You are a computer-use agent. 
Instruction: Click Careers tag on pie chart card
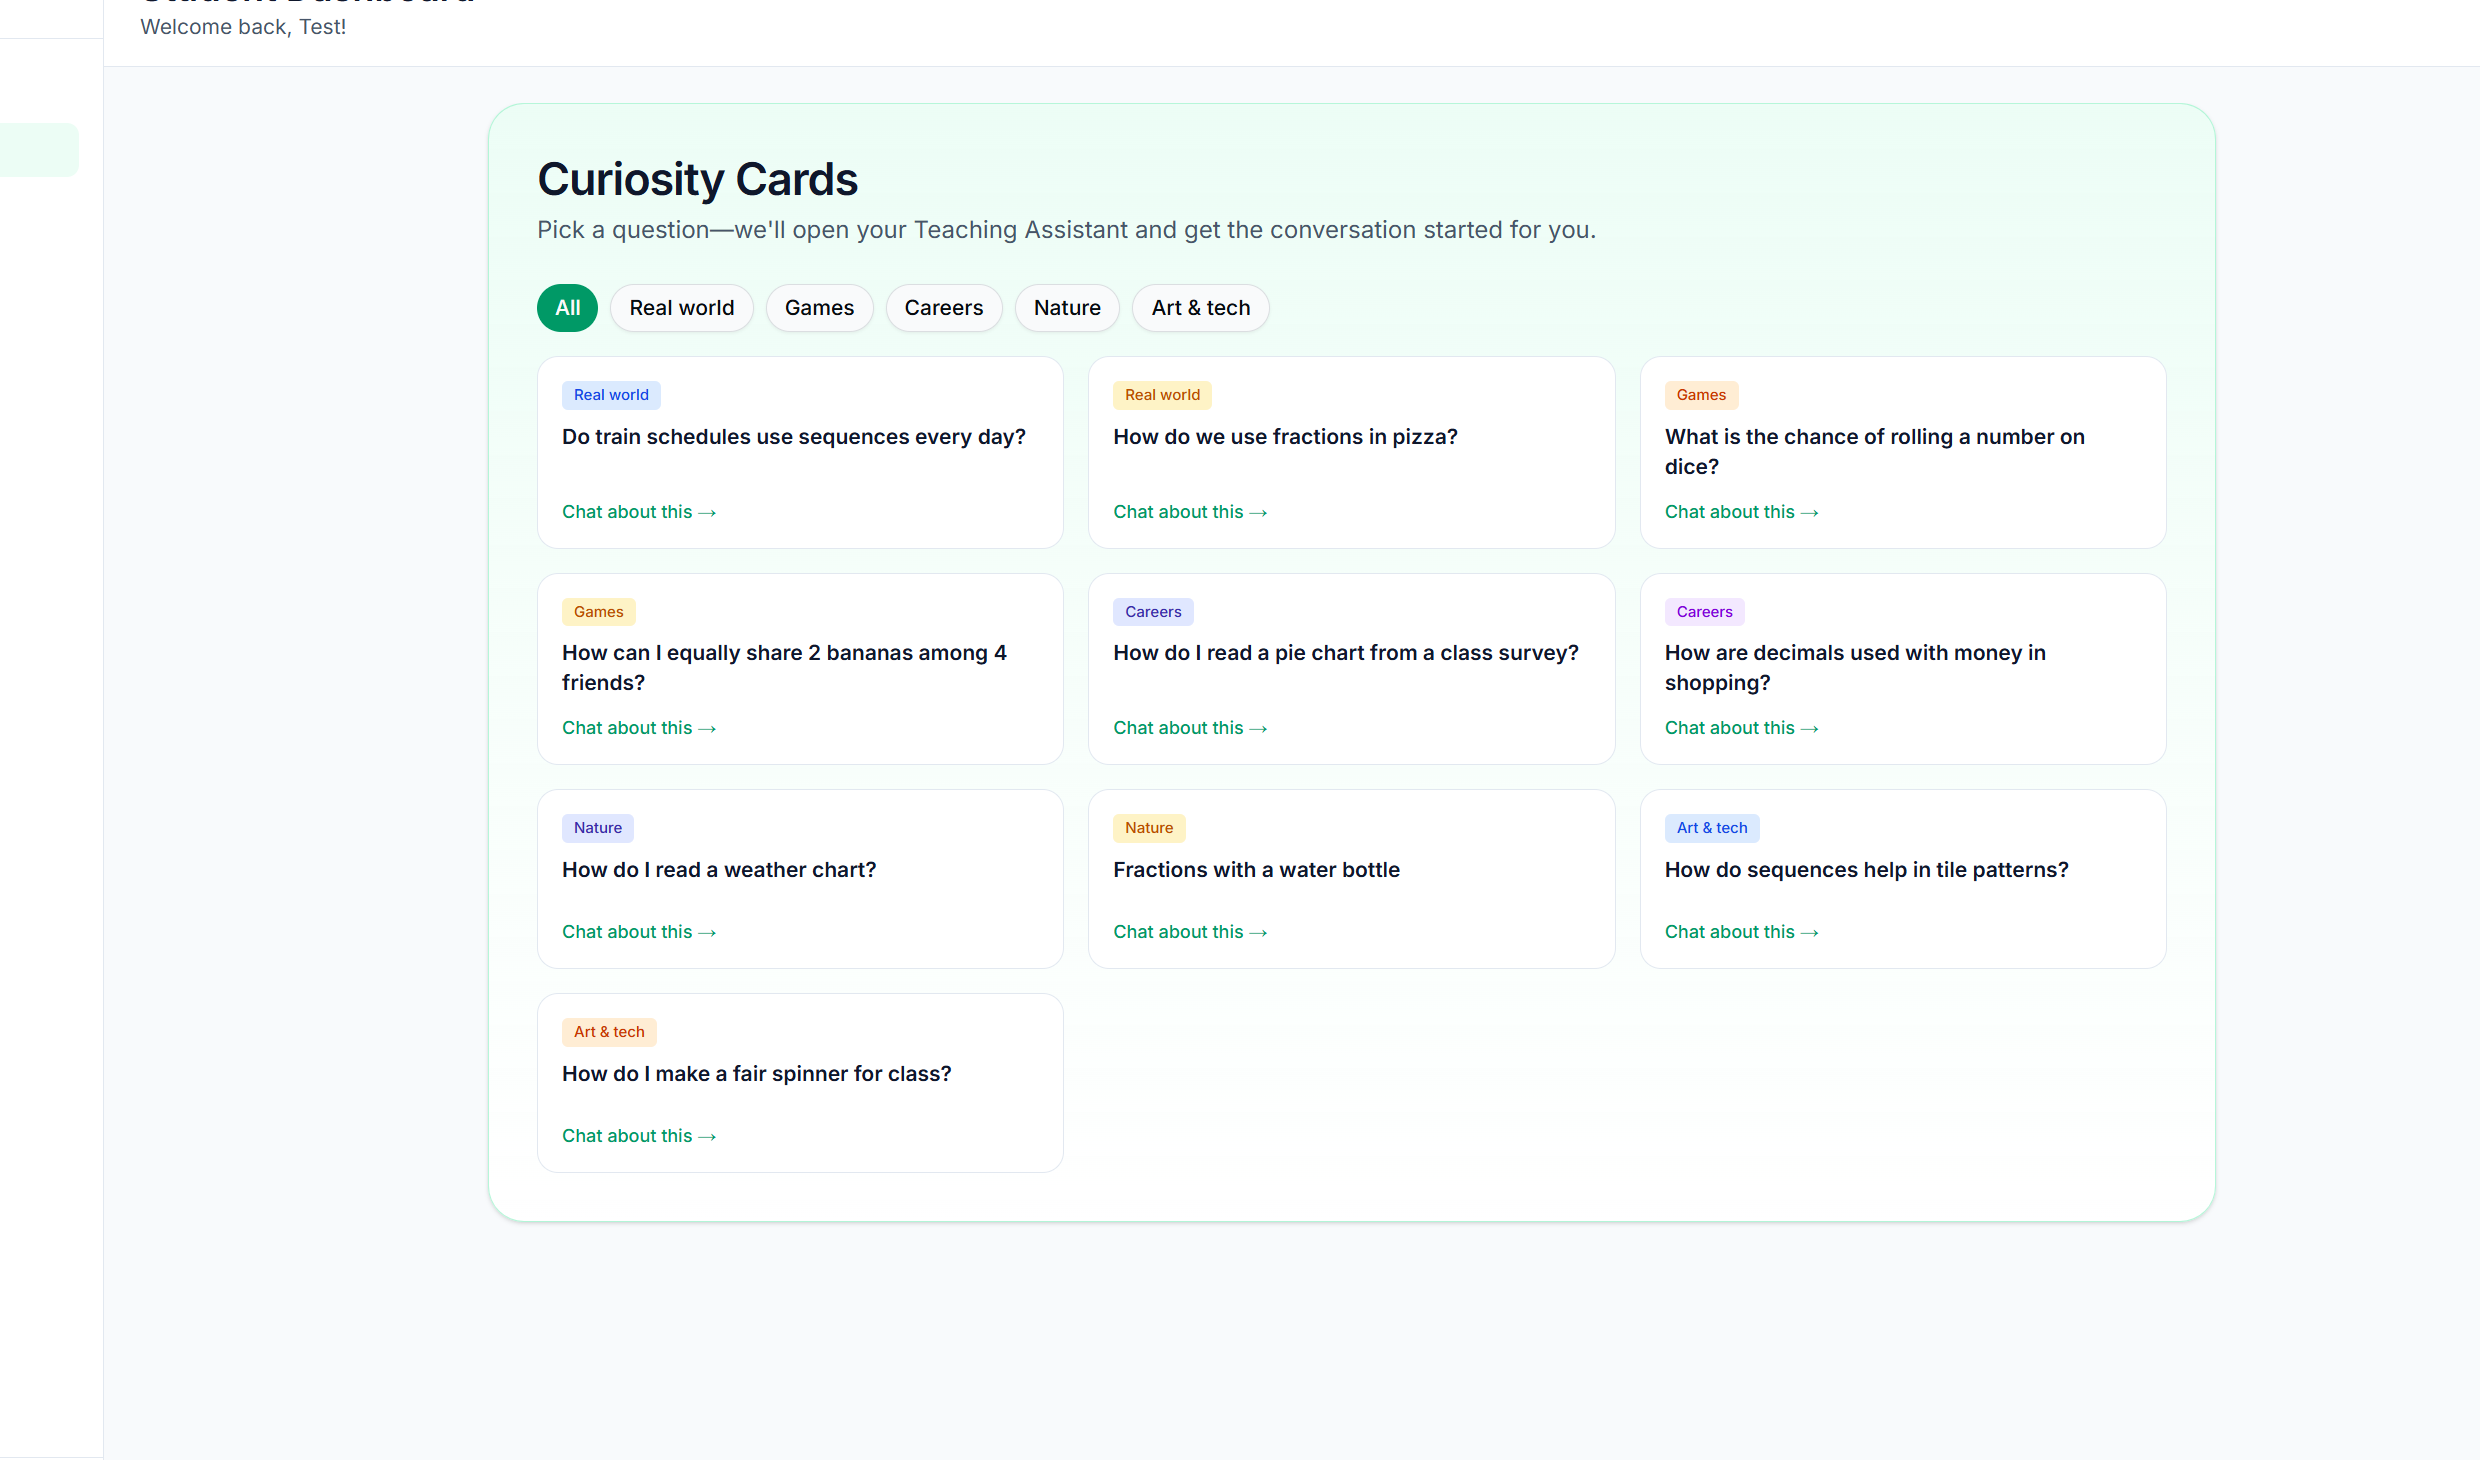point(1153,612)
